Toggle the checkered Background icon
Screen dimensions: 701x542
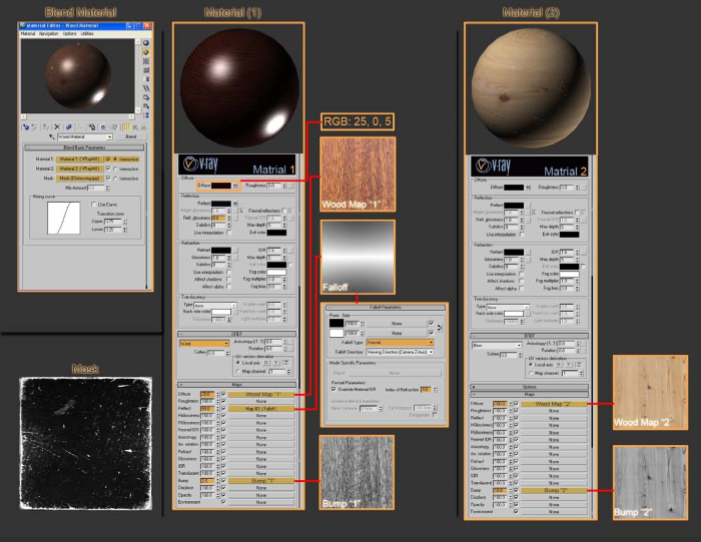pyautogui.click(x=146, y=61)
